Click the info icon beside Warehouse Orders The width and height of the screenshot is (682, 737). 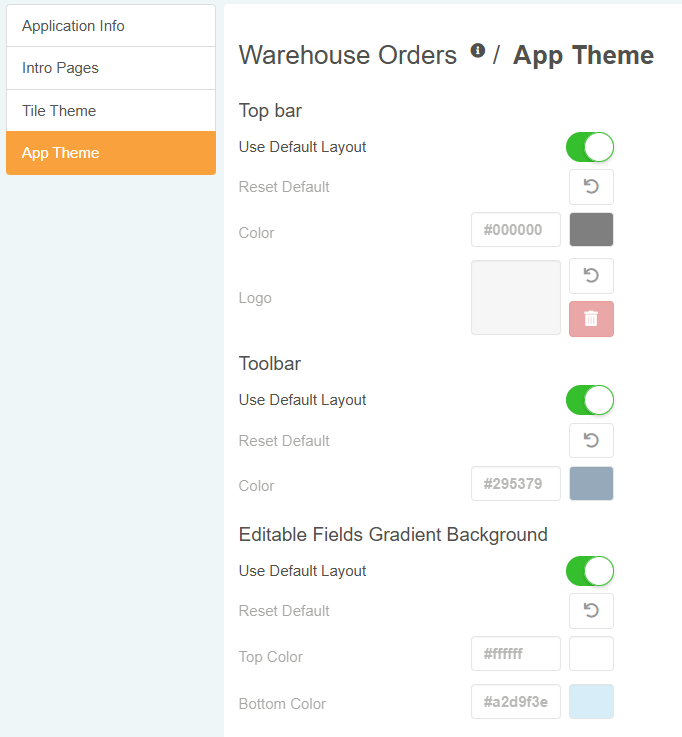point(478,51)
